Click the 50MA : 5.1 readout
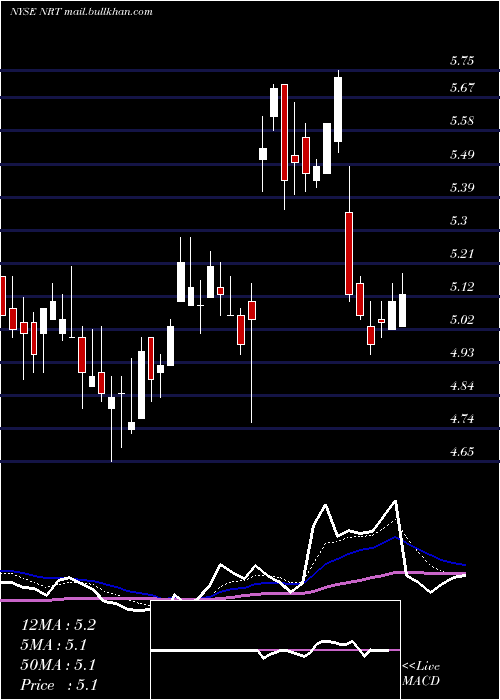The width and height of the screenshot is (500, 700). 58,665
